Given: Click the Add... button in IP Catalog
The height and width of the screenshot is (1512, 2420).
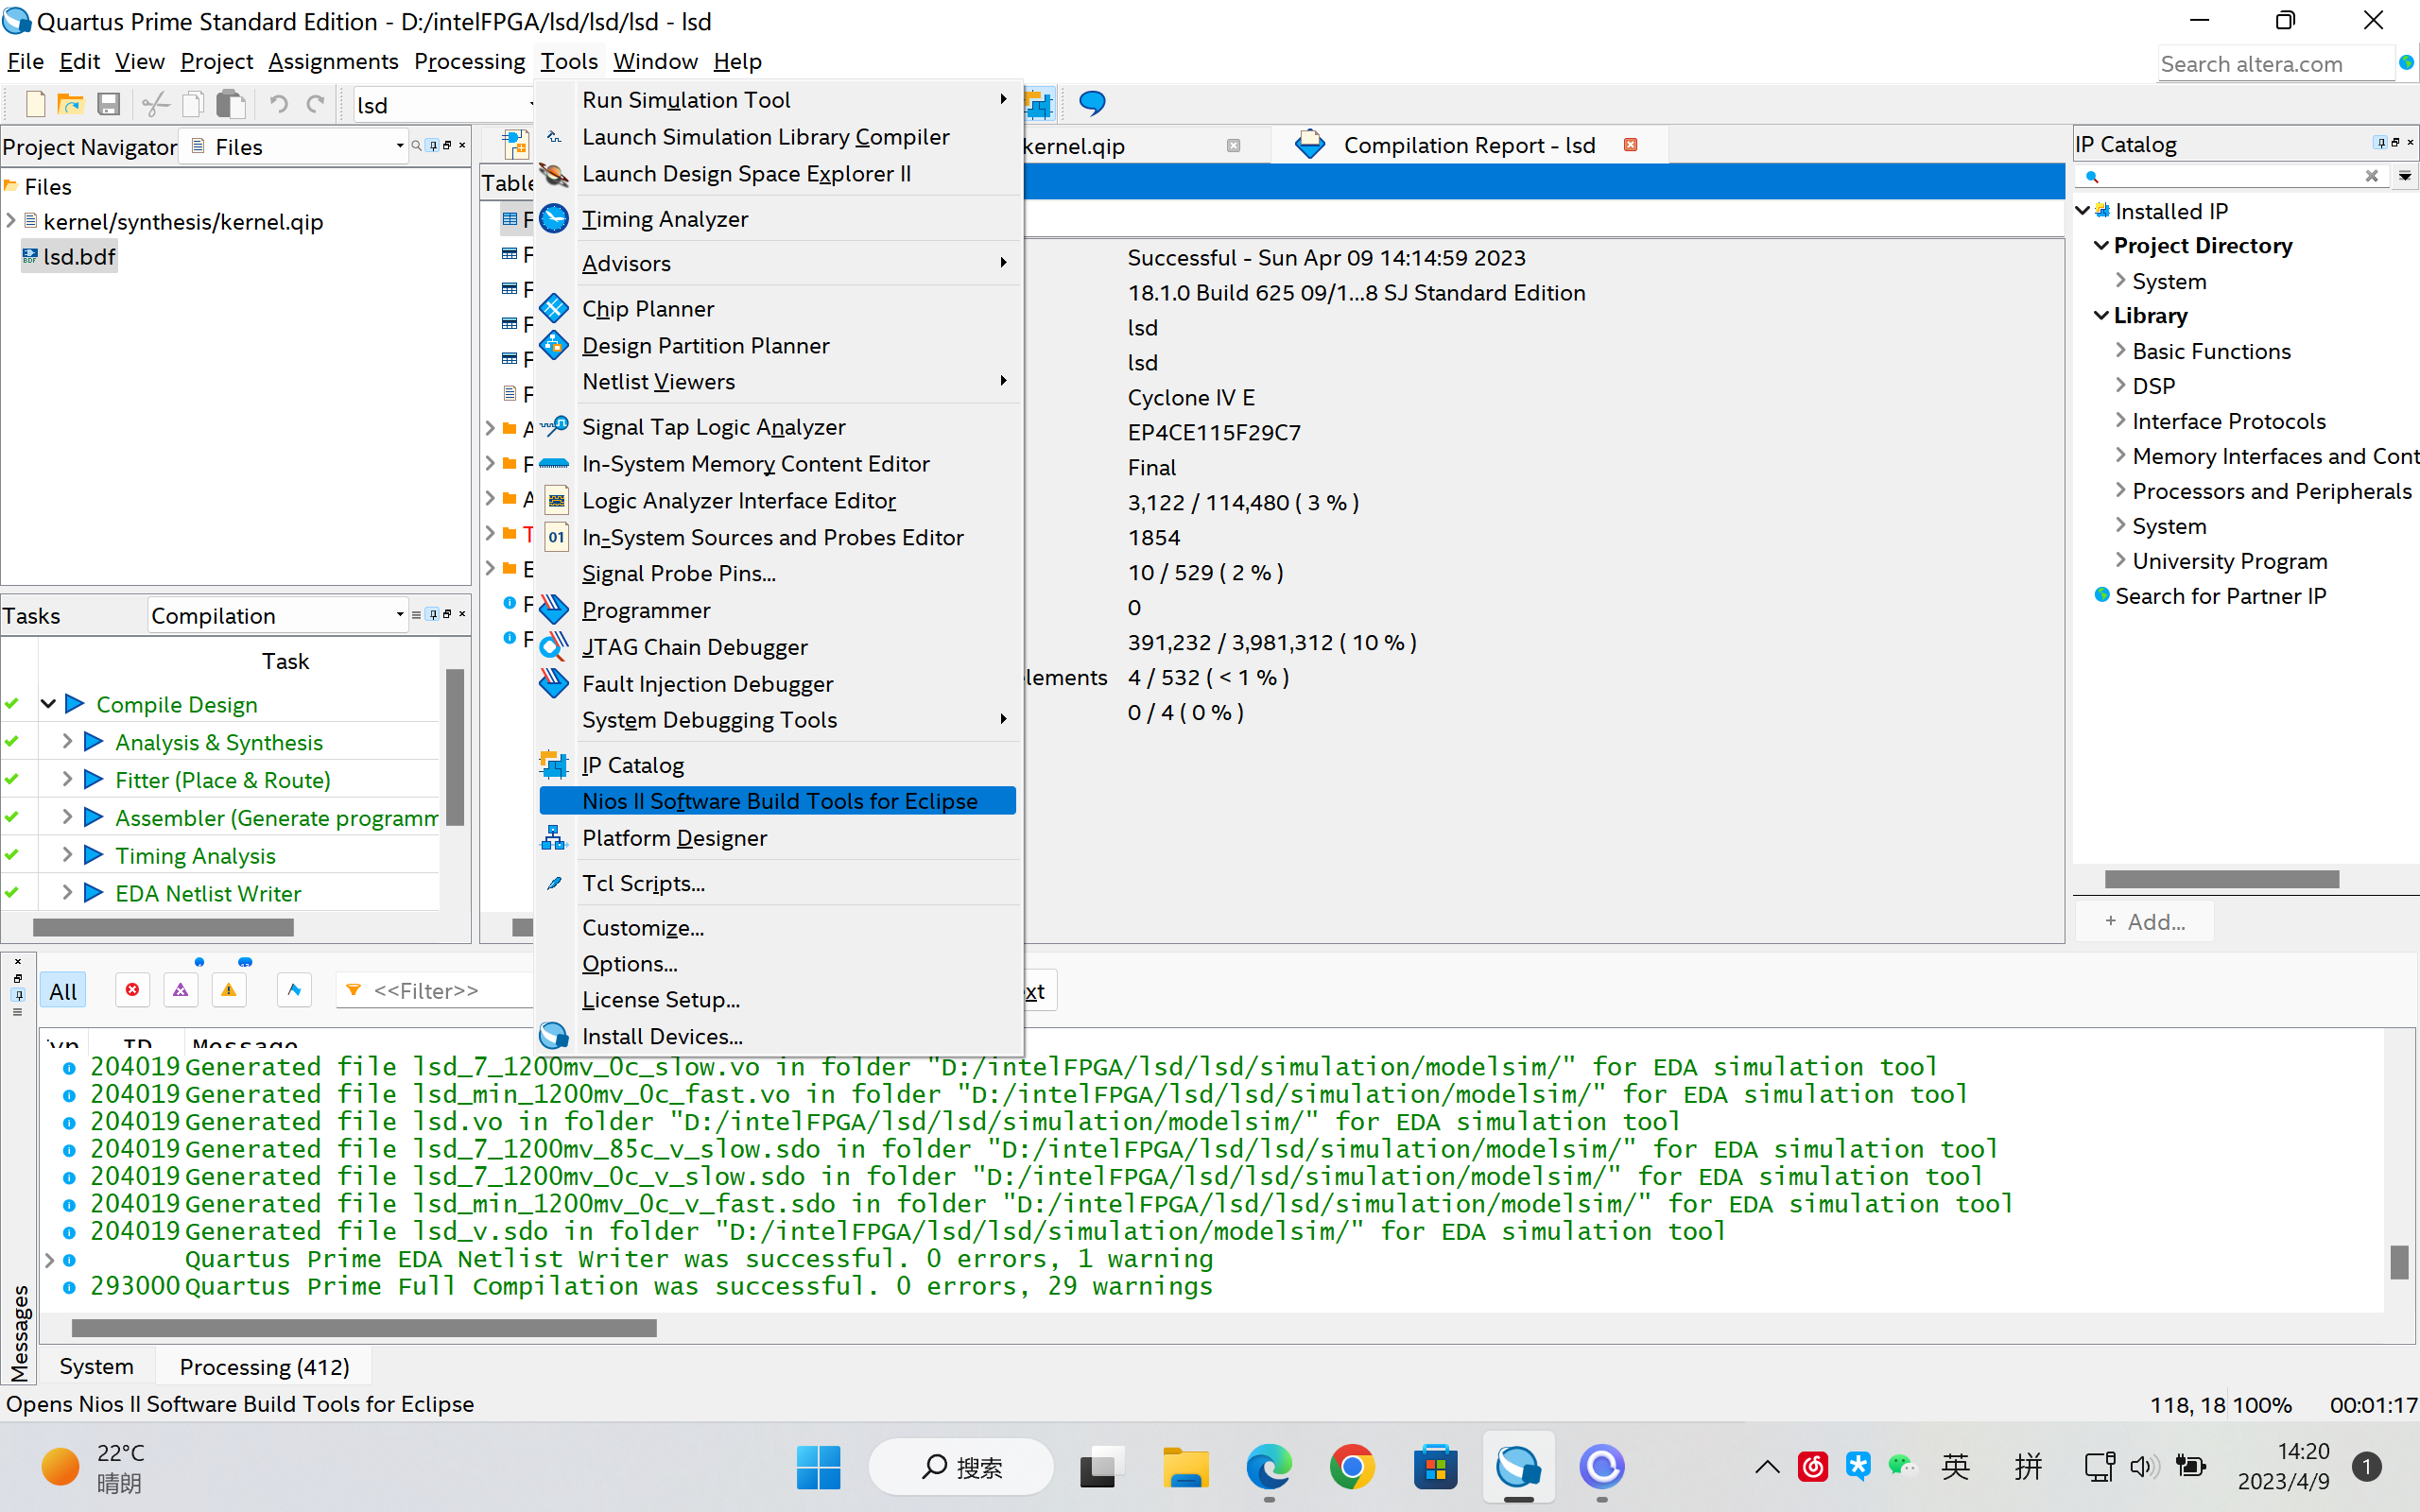Looking at the screenshot, I should pyautogui.click(x=2145, y=922).
